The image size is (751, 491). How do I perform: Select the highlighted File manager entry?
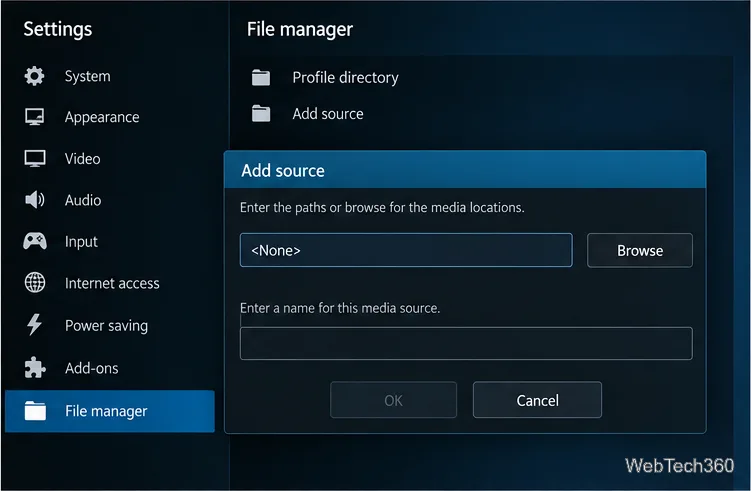(x=110, y=411)
